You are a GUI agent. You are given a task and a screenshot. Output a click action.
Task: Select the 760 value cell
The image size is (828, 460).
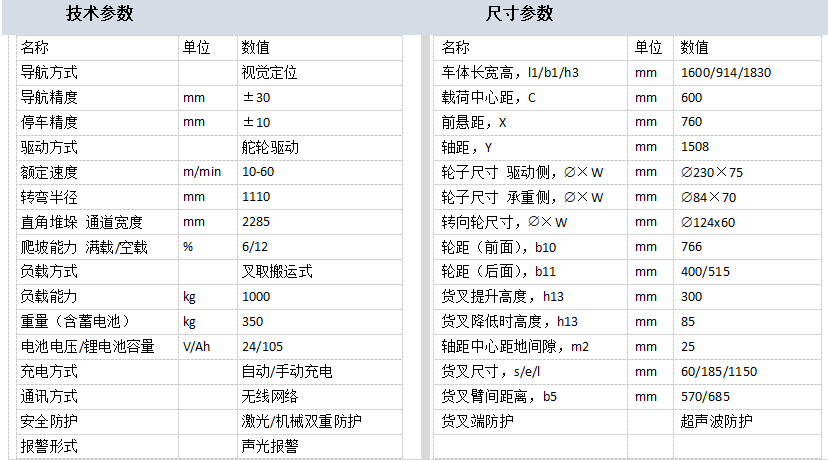pos(747,122)
